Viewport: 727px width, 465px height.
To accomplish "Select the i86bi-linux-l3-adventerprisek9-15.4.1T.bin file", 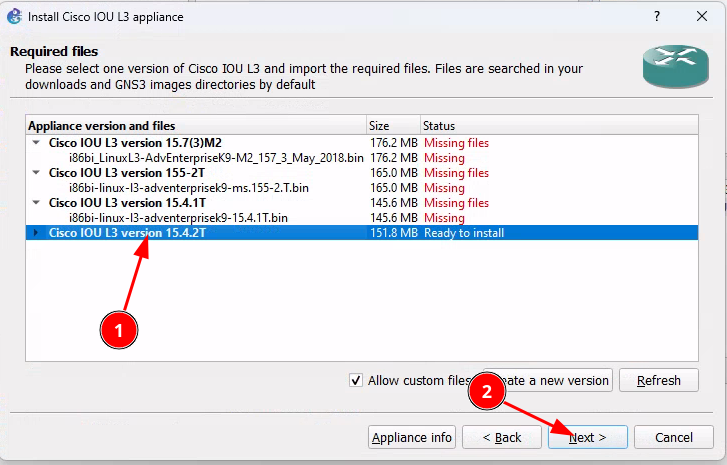I will point(178,218).
